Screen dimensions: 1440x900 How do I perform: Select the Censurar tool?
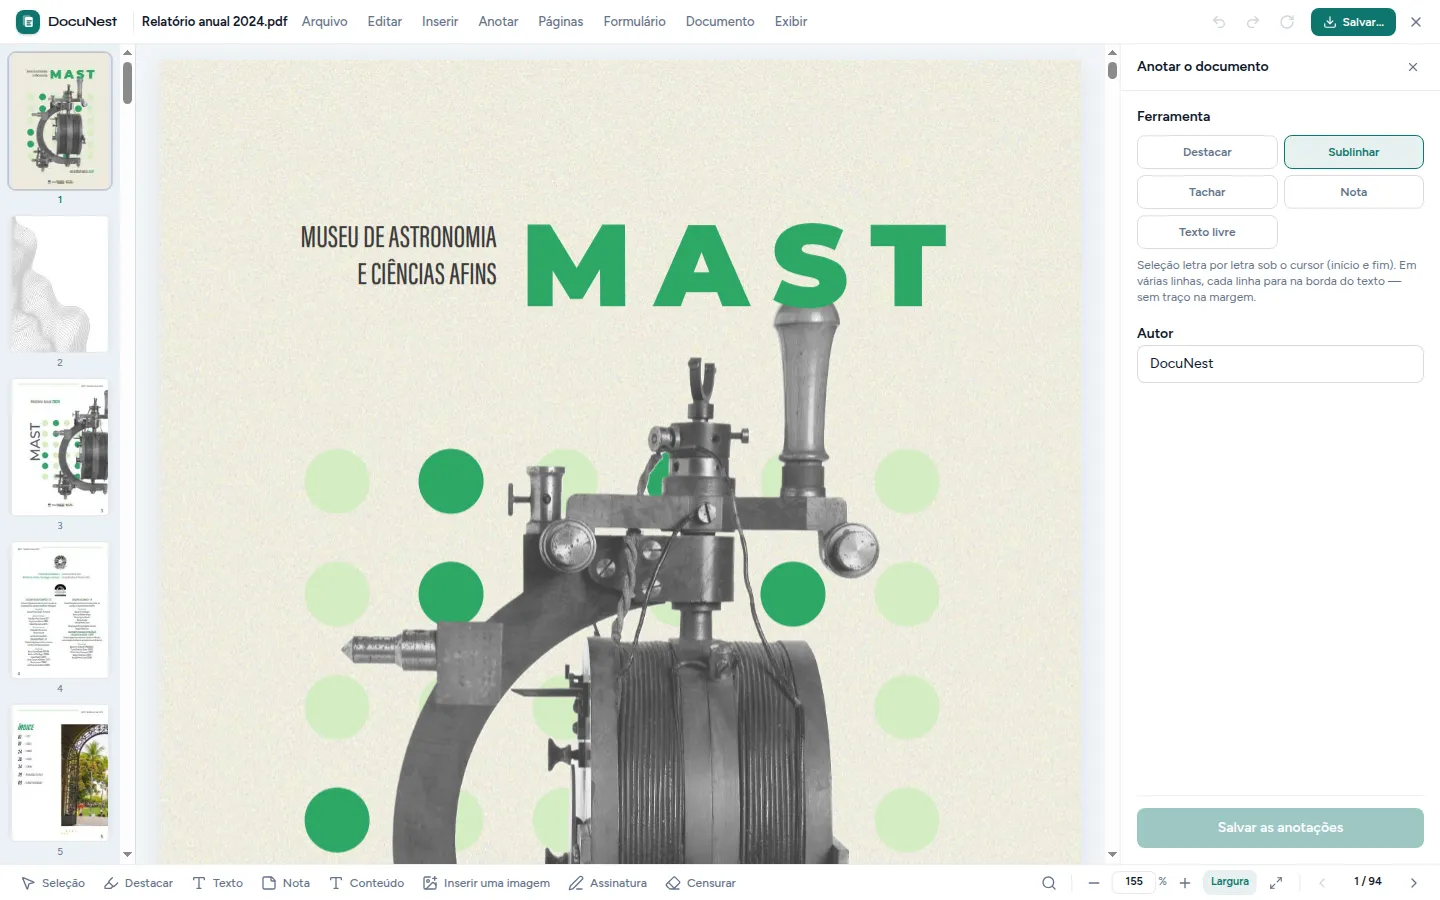tap(701, 883)
